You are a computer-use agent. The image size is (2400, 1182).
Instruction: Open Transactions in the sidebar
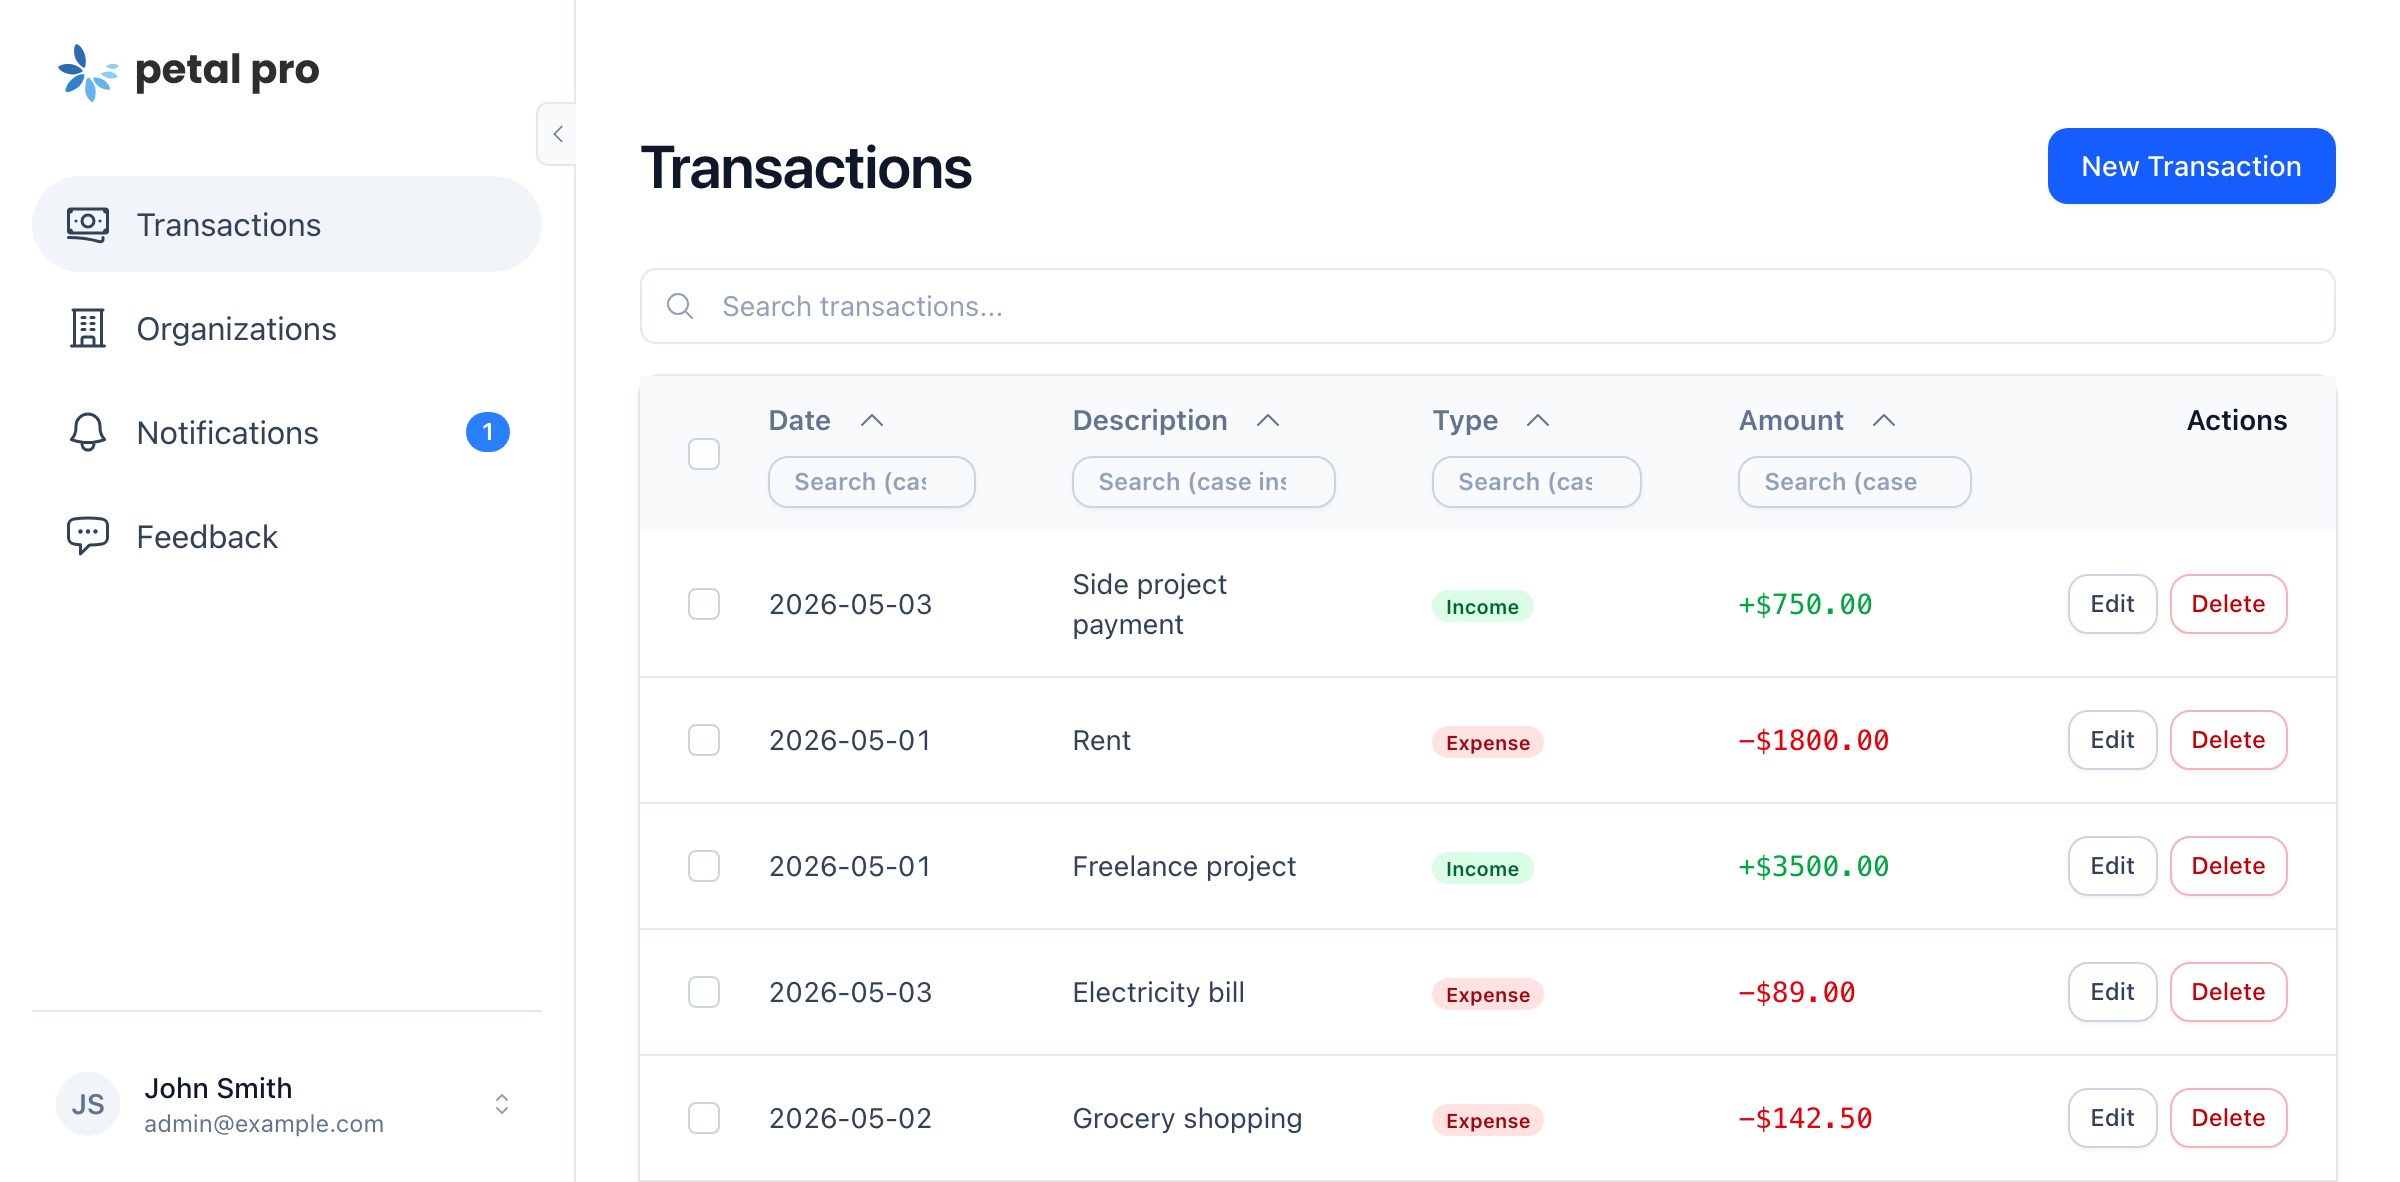tap(287, 224)
